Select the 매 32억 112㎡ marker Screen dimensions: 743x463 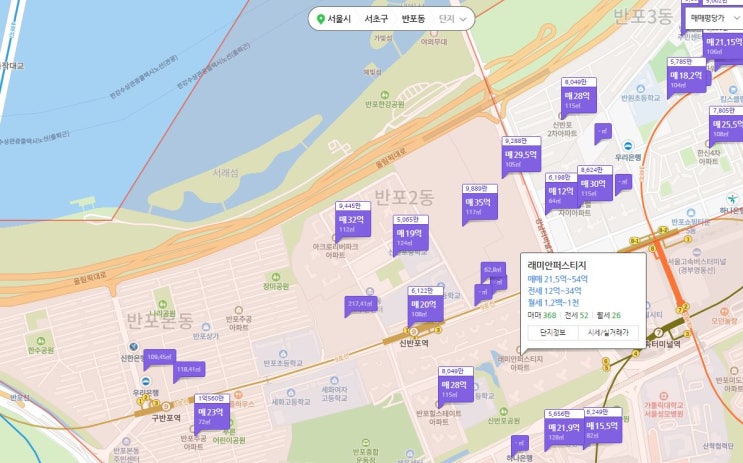point(353,219)
